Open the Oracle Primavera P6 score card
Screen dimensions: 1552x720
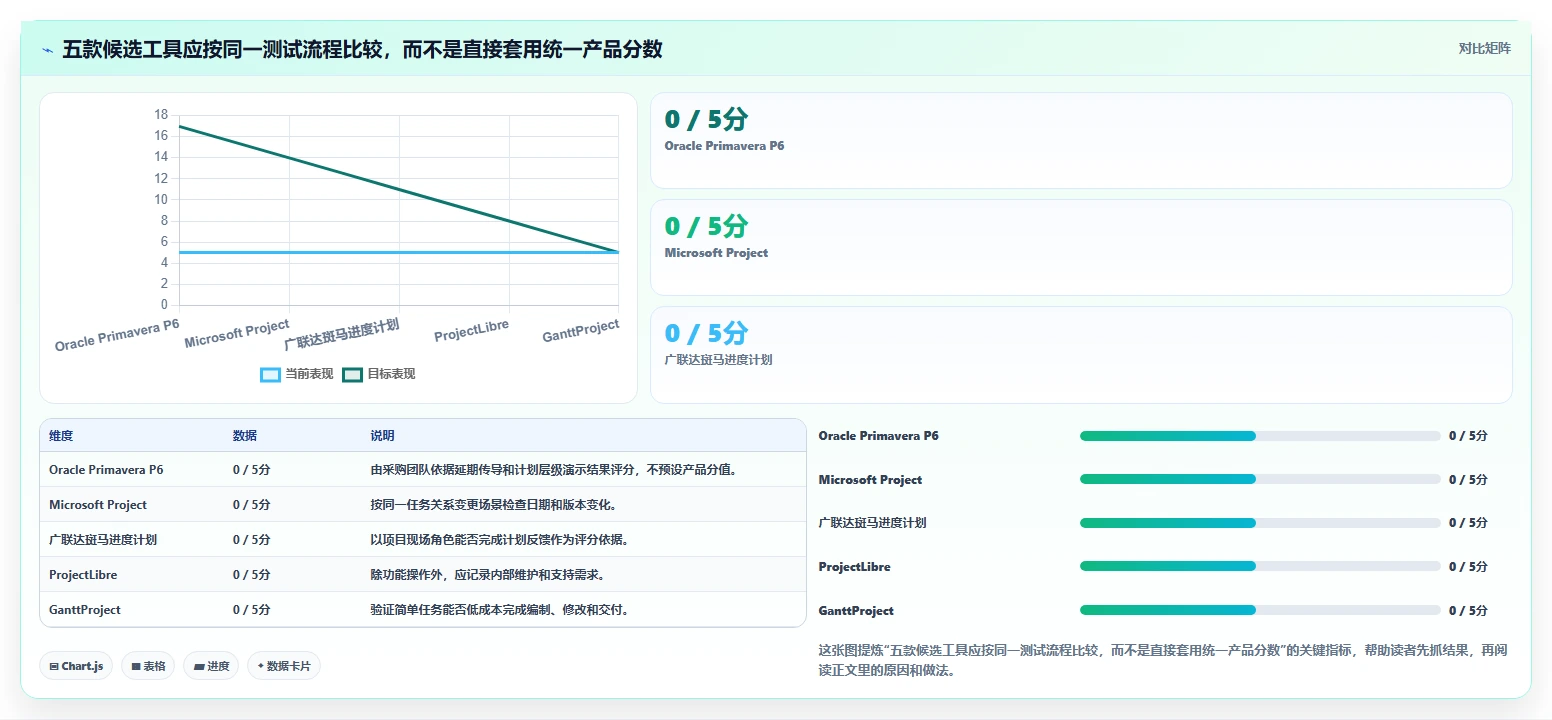(x=1081, y=140)
